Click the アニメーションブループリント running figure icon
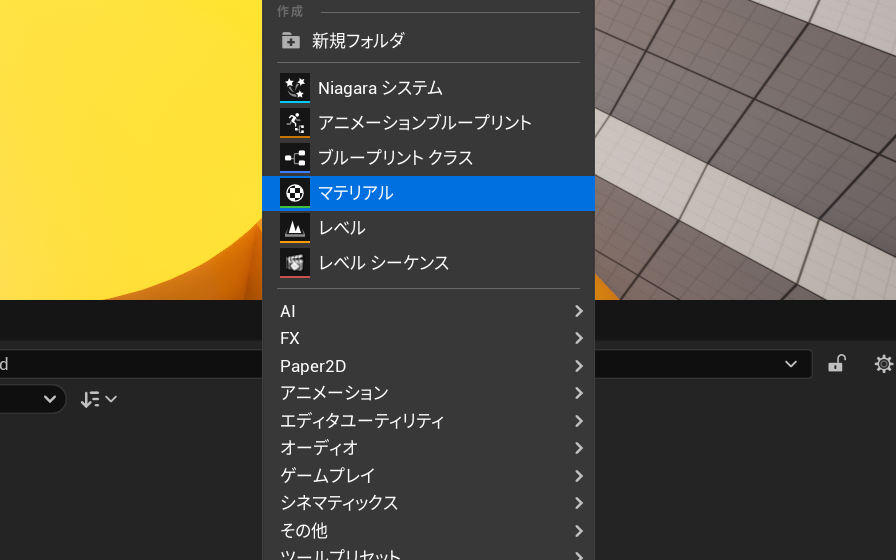Viewport: 896px width, 560px height. tap(295, 123)
